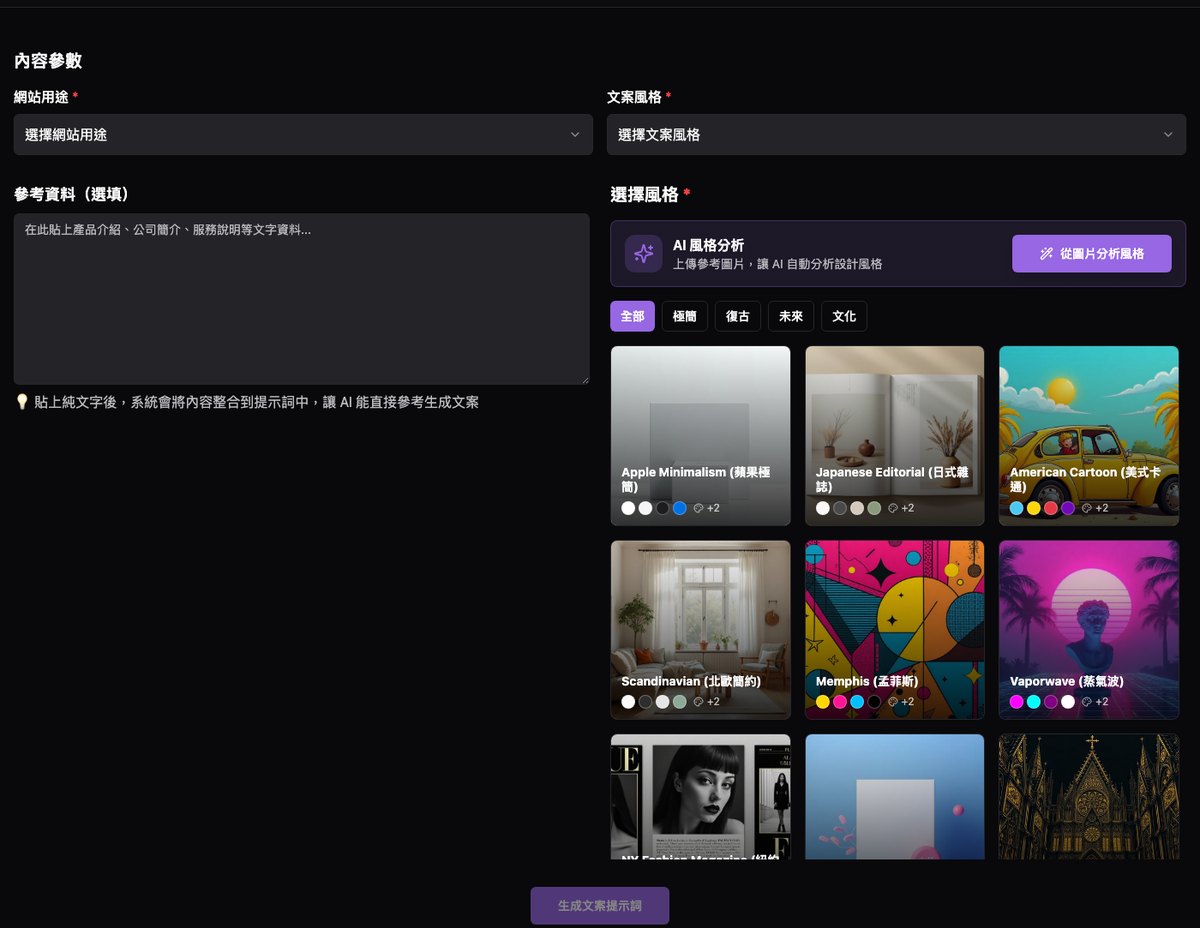This screenshot has width=1200, height=928.
Task: Select the Japanese Editorial style card
Action: (895, 436)
